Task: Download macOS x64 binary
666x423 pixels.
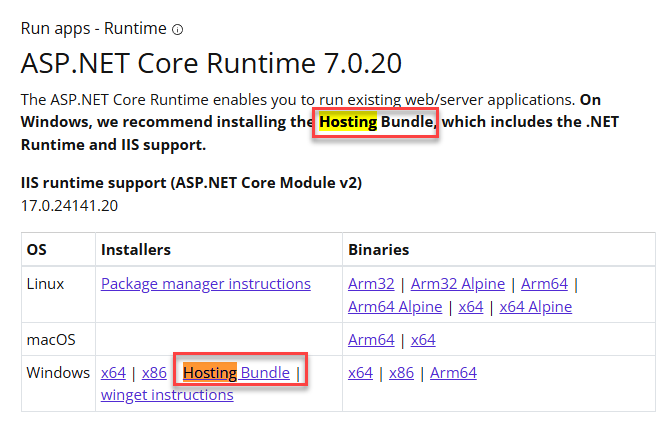Action: tap(423, 340)
